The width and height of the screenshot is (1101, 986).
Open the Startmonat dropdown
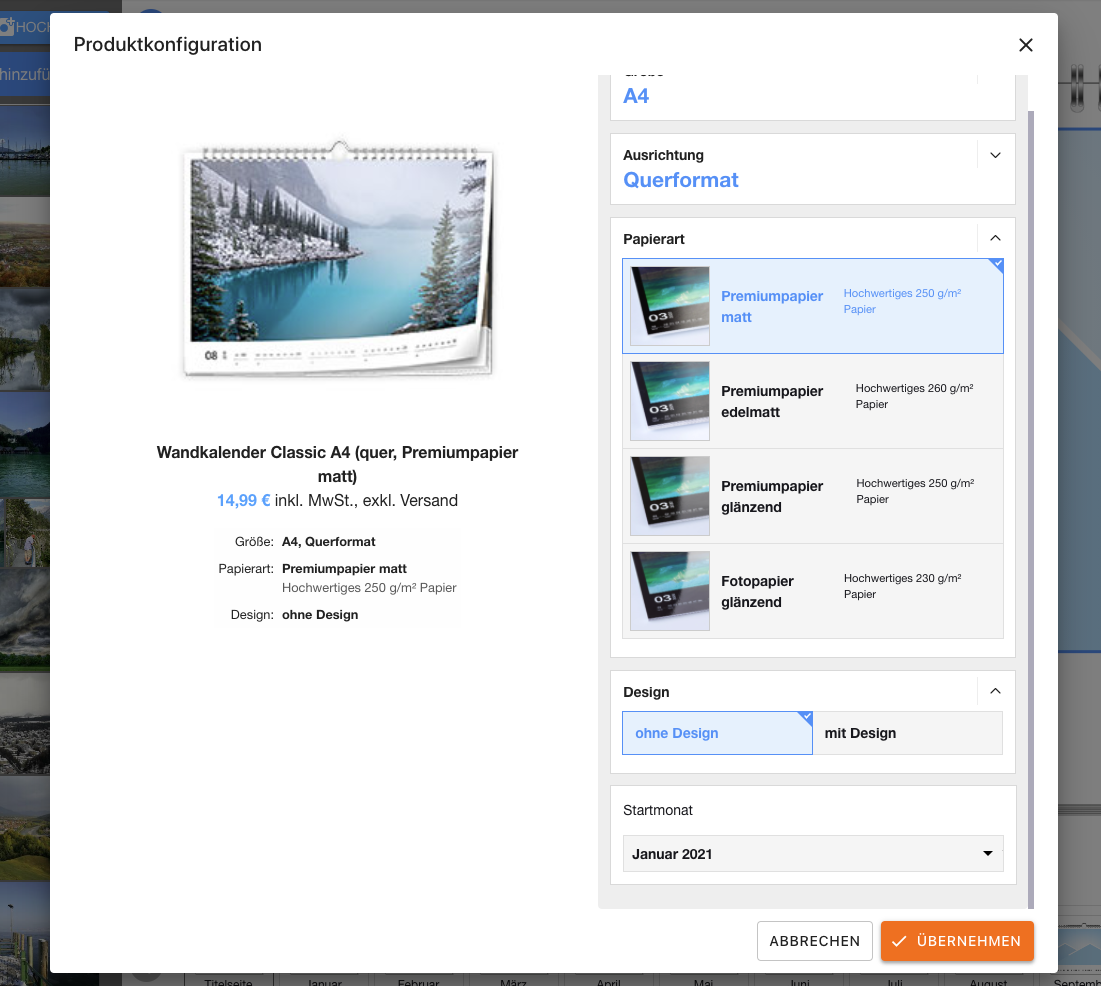(x=812, y=854)
